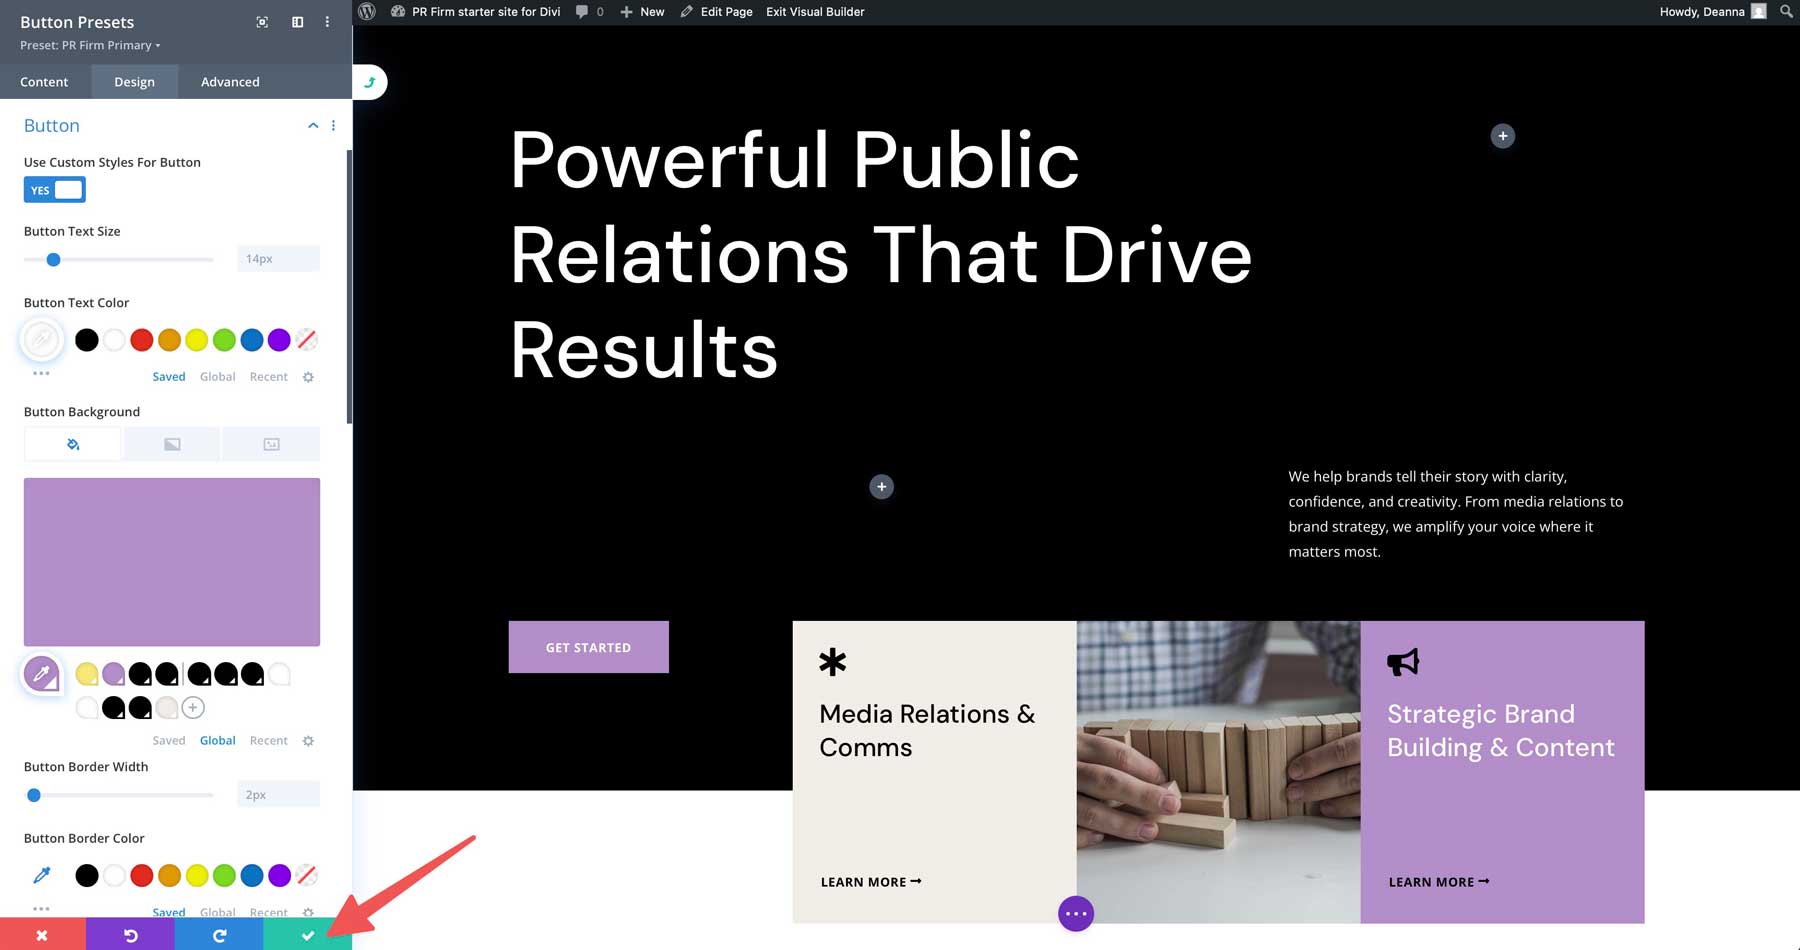The width and height of the screenshot is (1800, 950).
Task: Collapse the Button settings section
Action: [x=313, y=125]
